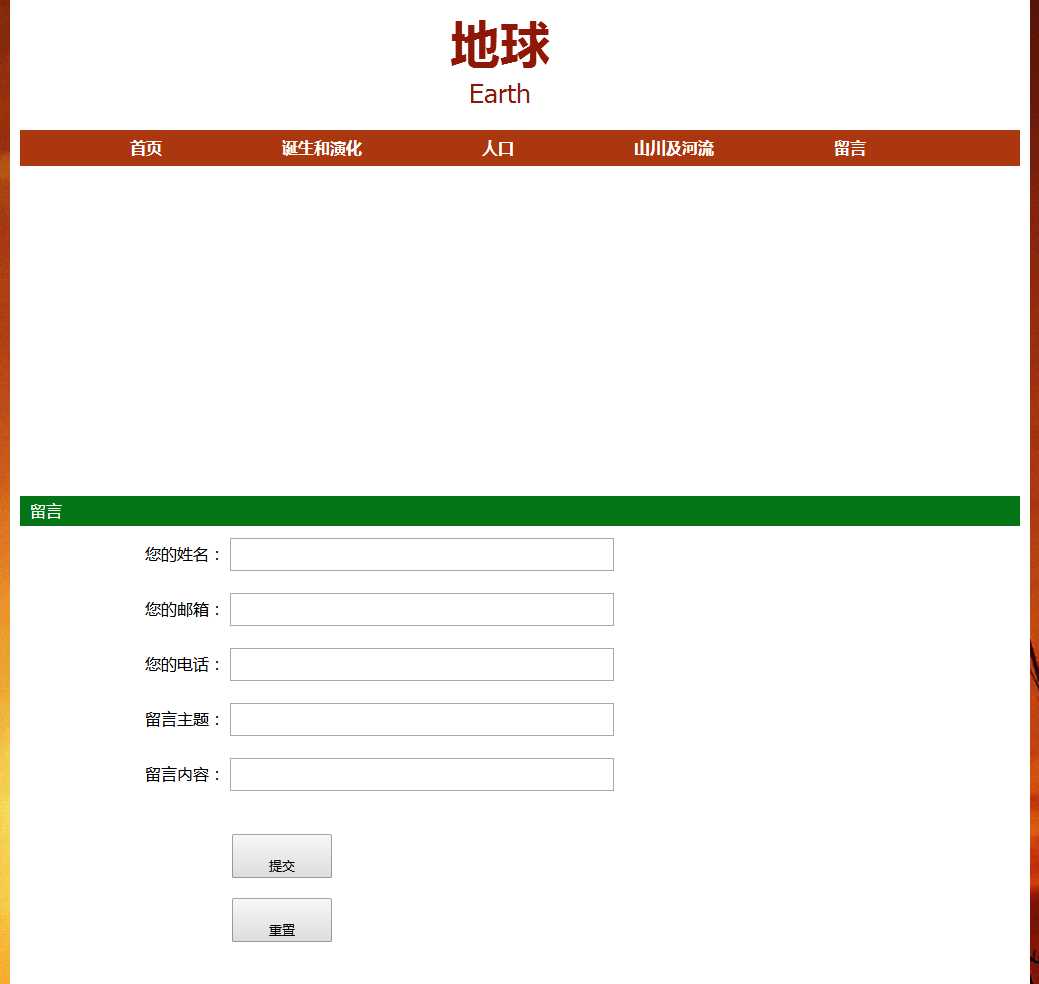The width and height of the screenshot is (1039, 984).
Task: Click 留言 in the red navigation bar
Action: point(849,149)
